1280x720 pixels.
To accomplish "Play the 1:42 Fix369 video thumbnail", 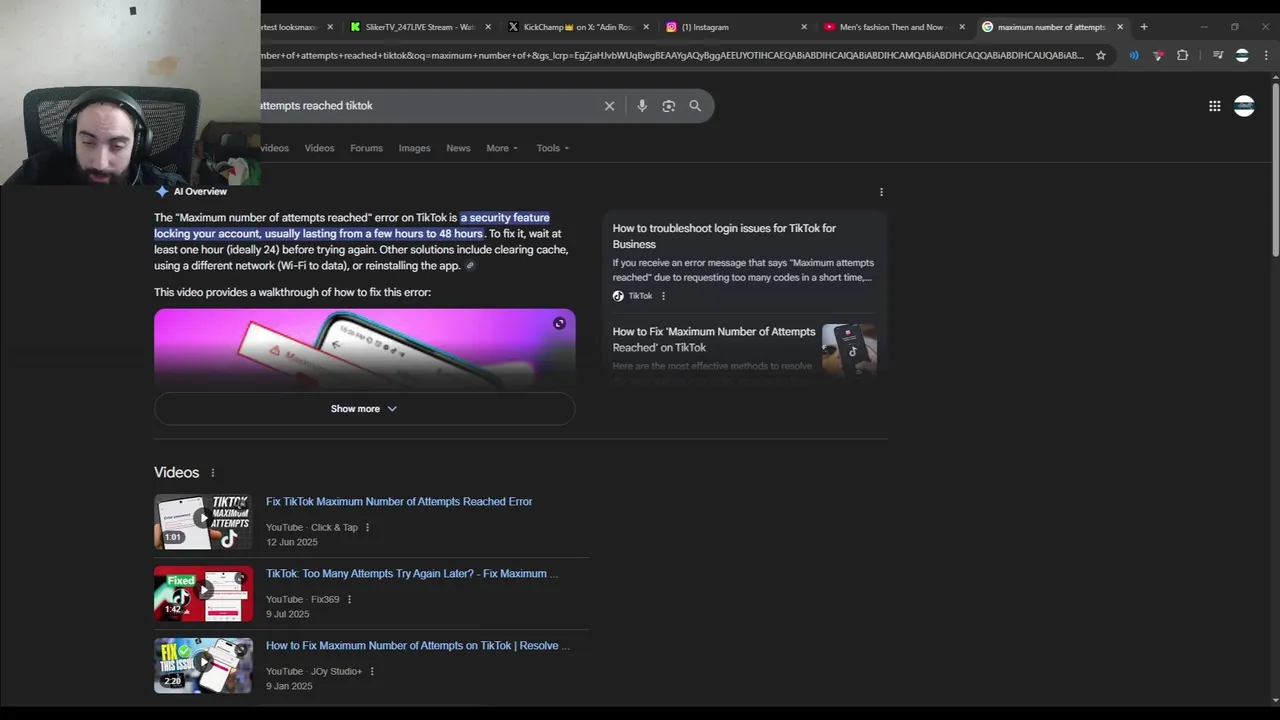I will point(203,593).
